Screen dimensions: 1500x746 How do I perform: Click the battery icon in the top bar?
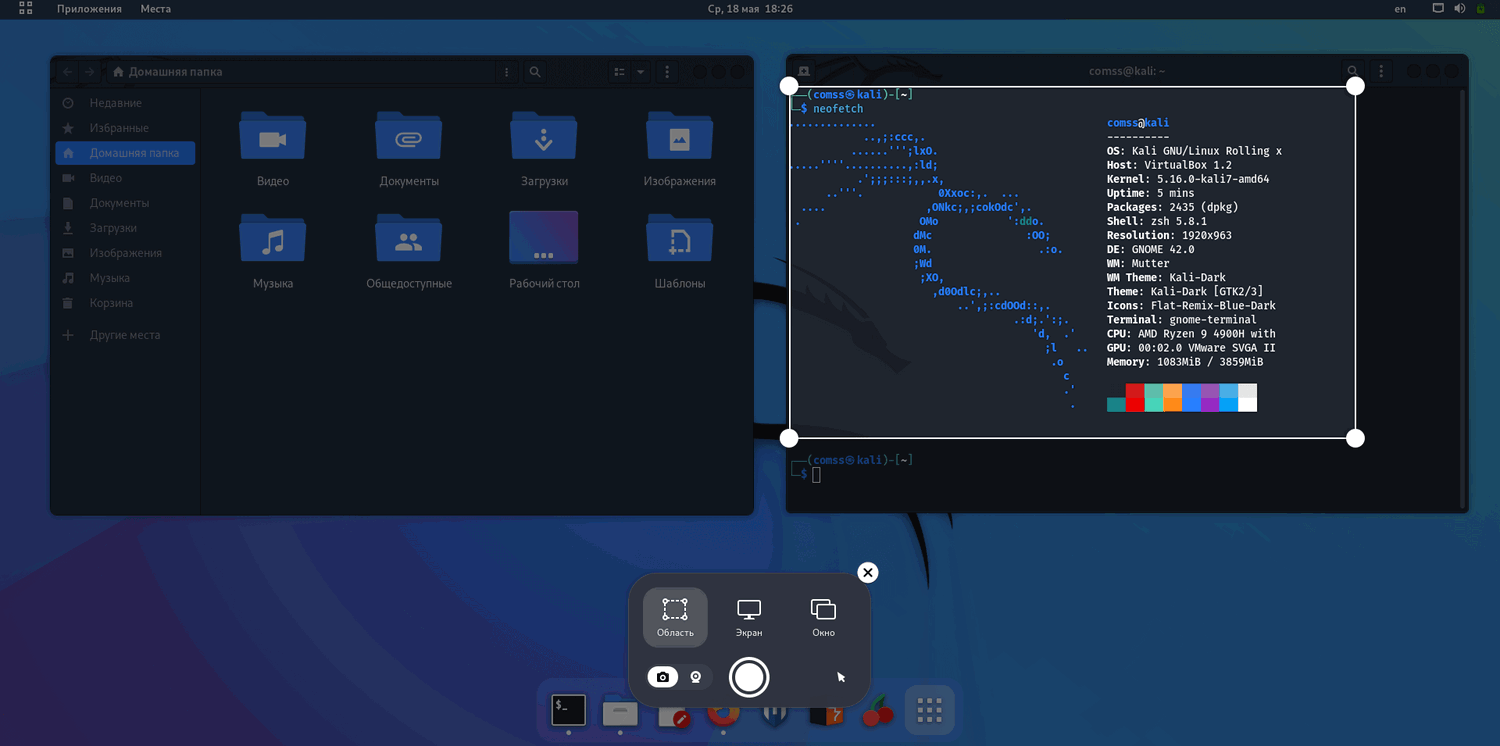click(x=1481, y=9)
